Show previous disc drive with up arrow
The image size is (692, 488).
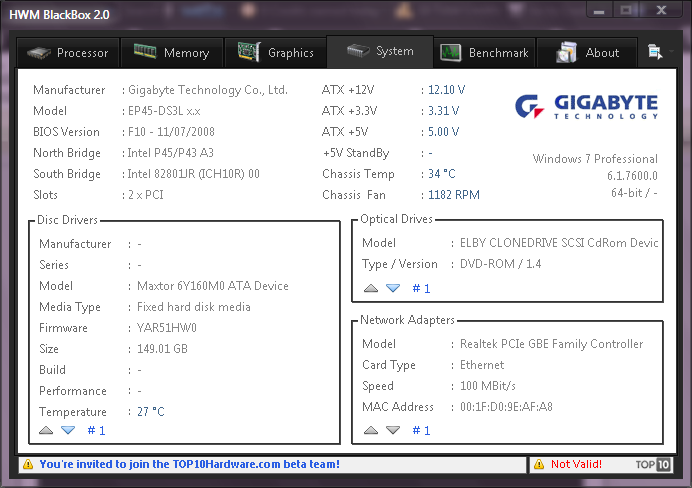pos(46,430)
